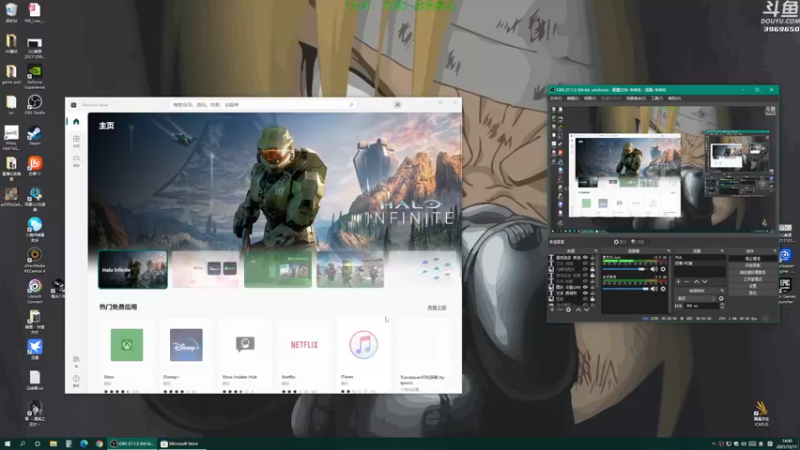Open the scene transition type dropdown
Image resolution: width=800 pixels, height=450 pixels.
696,298
